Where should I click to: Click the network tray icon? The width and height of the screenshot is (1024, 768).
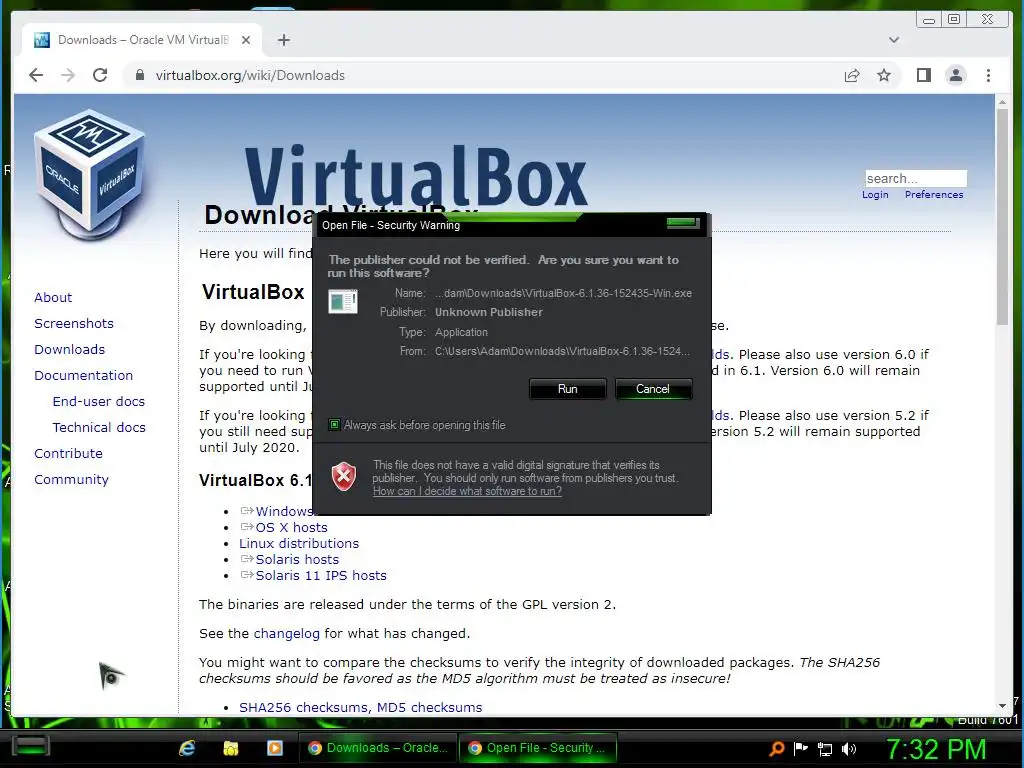tap(825, 749)
